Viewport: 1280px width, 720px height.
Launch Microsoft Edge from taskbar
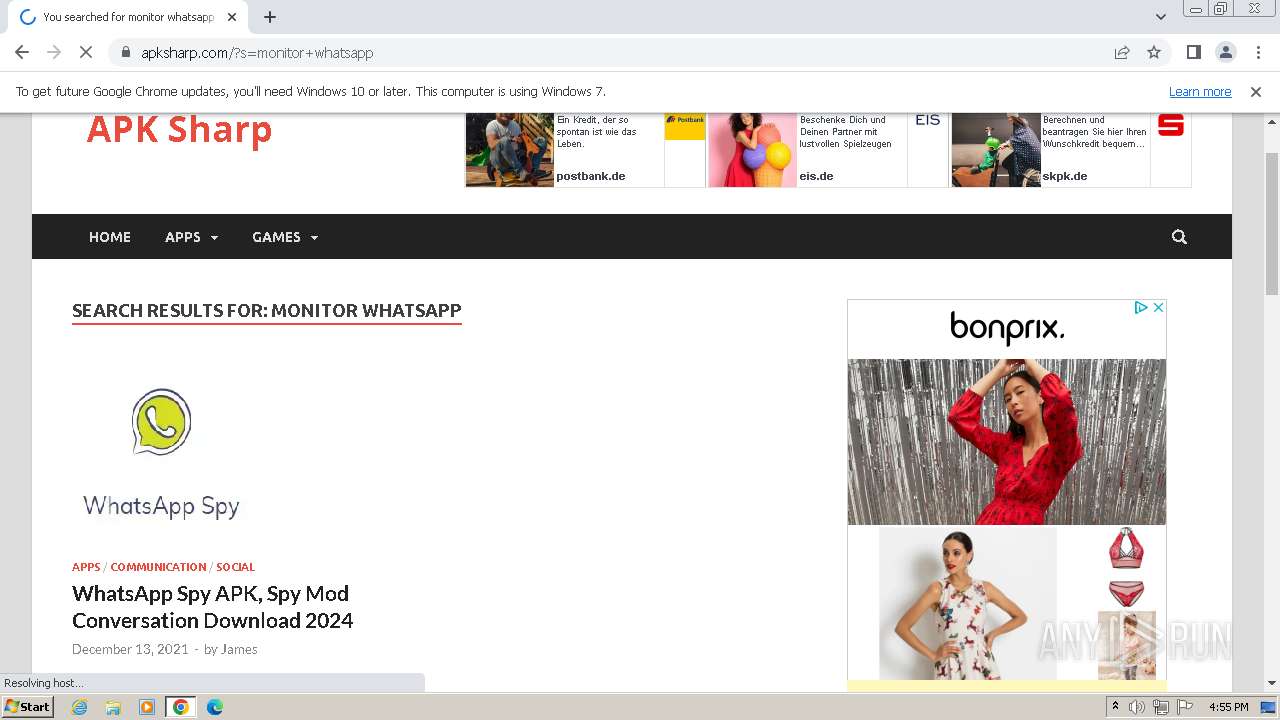(x=214, y=707)
